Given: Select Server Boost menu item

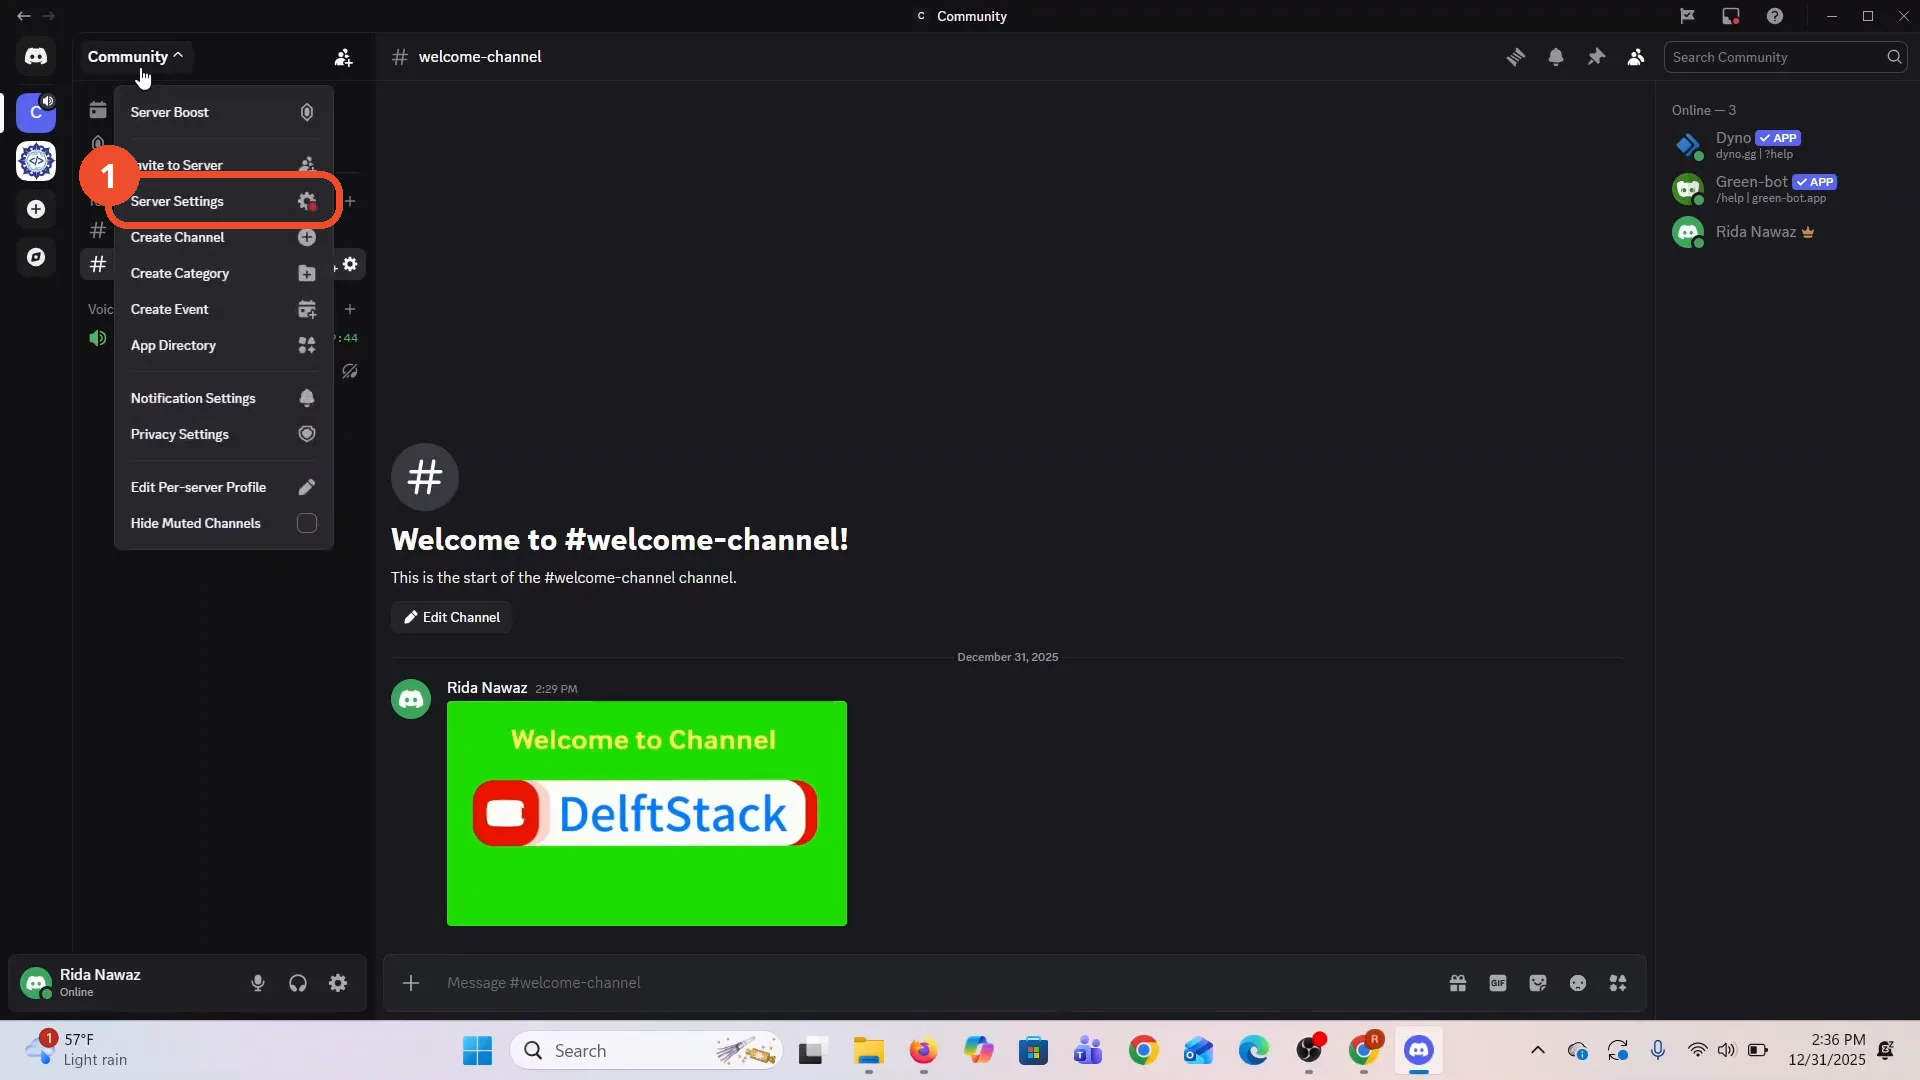Looking at the screenshot, I should pos(223,112).
